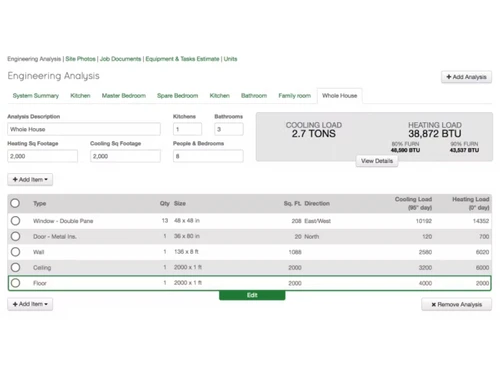Click the Ceiling type text

pyautogui.click(x=42, y=268)
